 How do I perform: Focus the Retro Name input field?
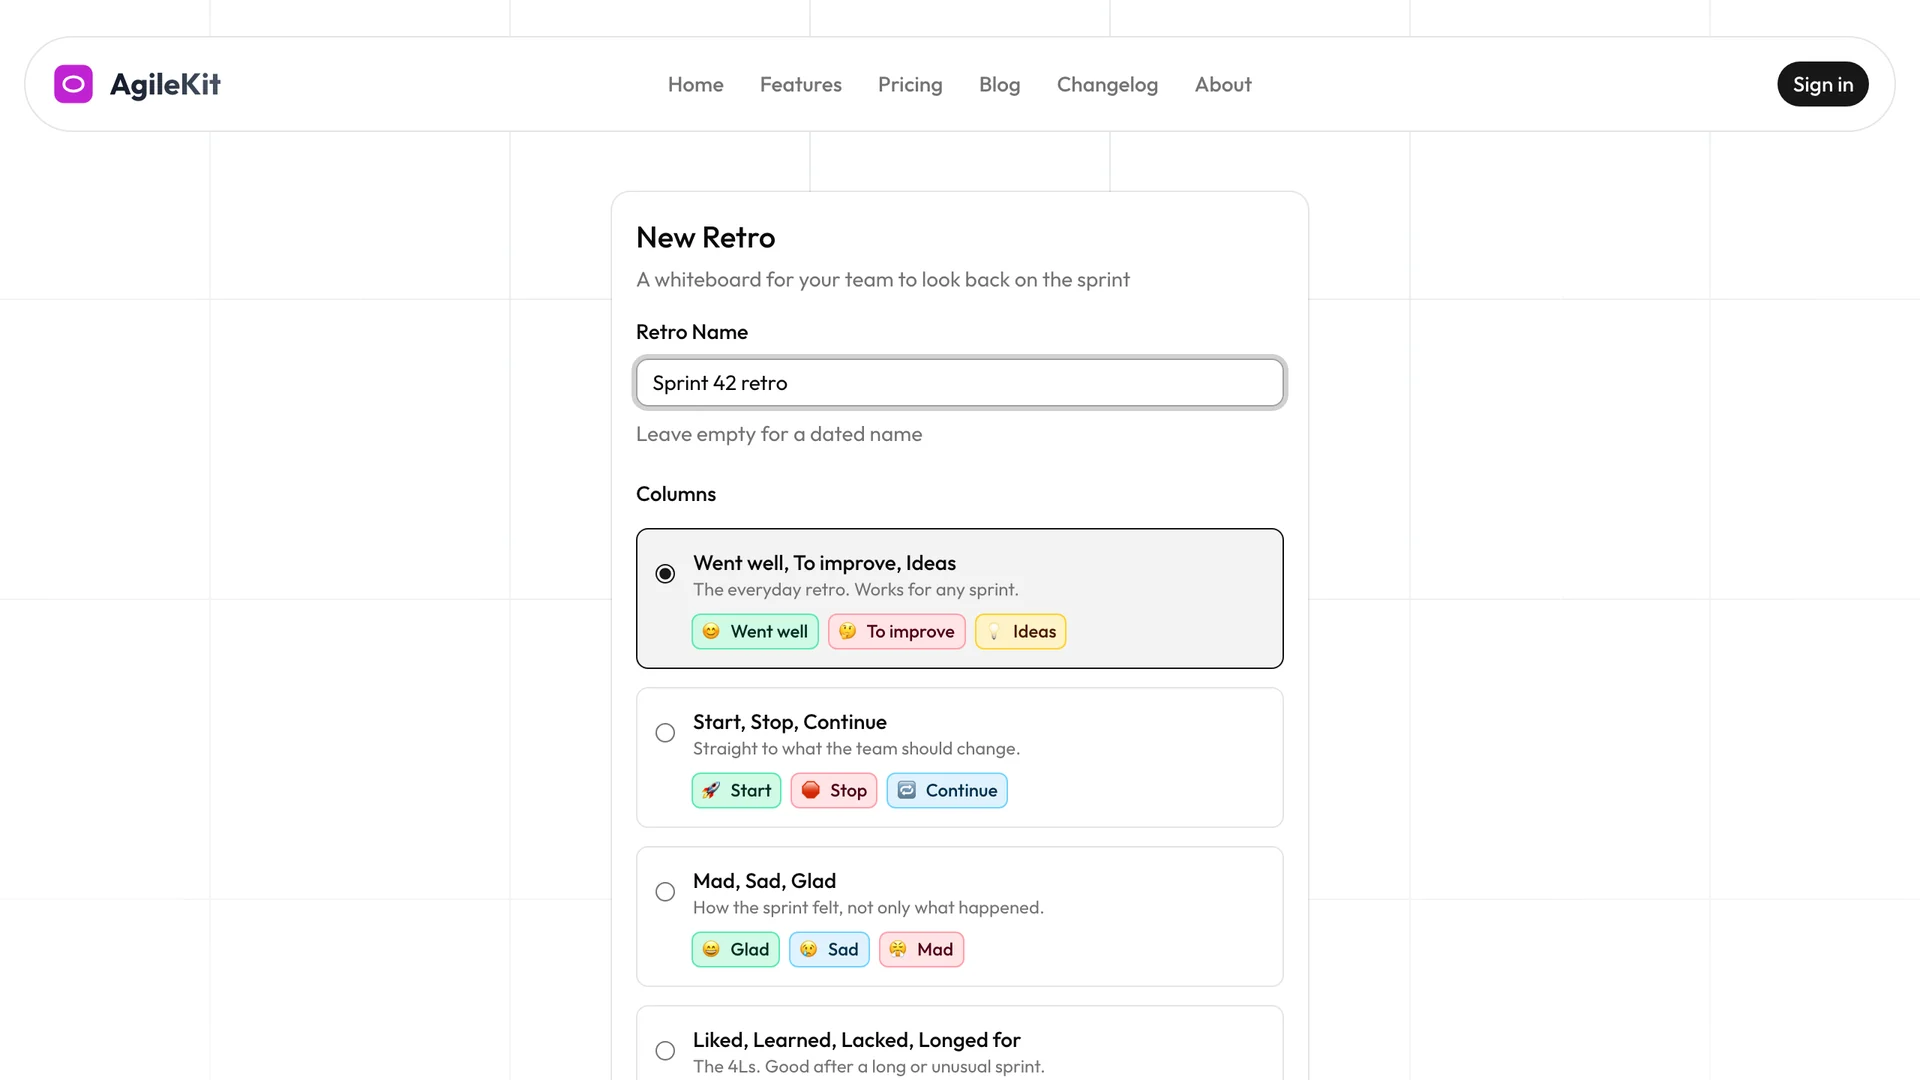click(960, 383)
